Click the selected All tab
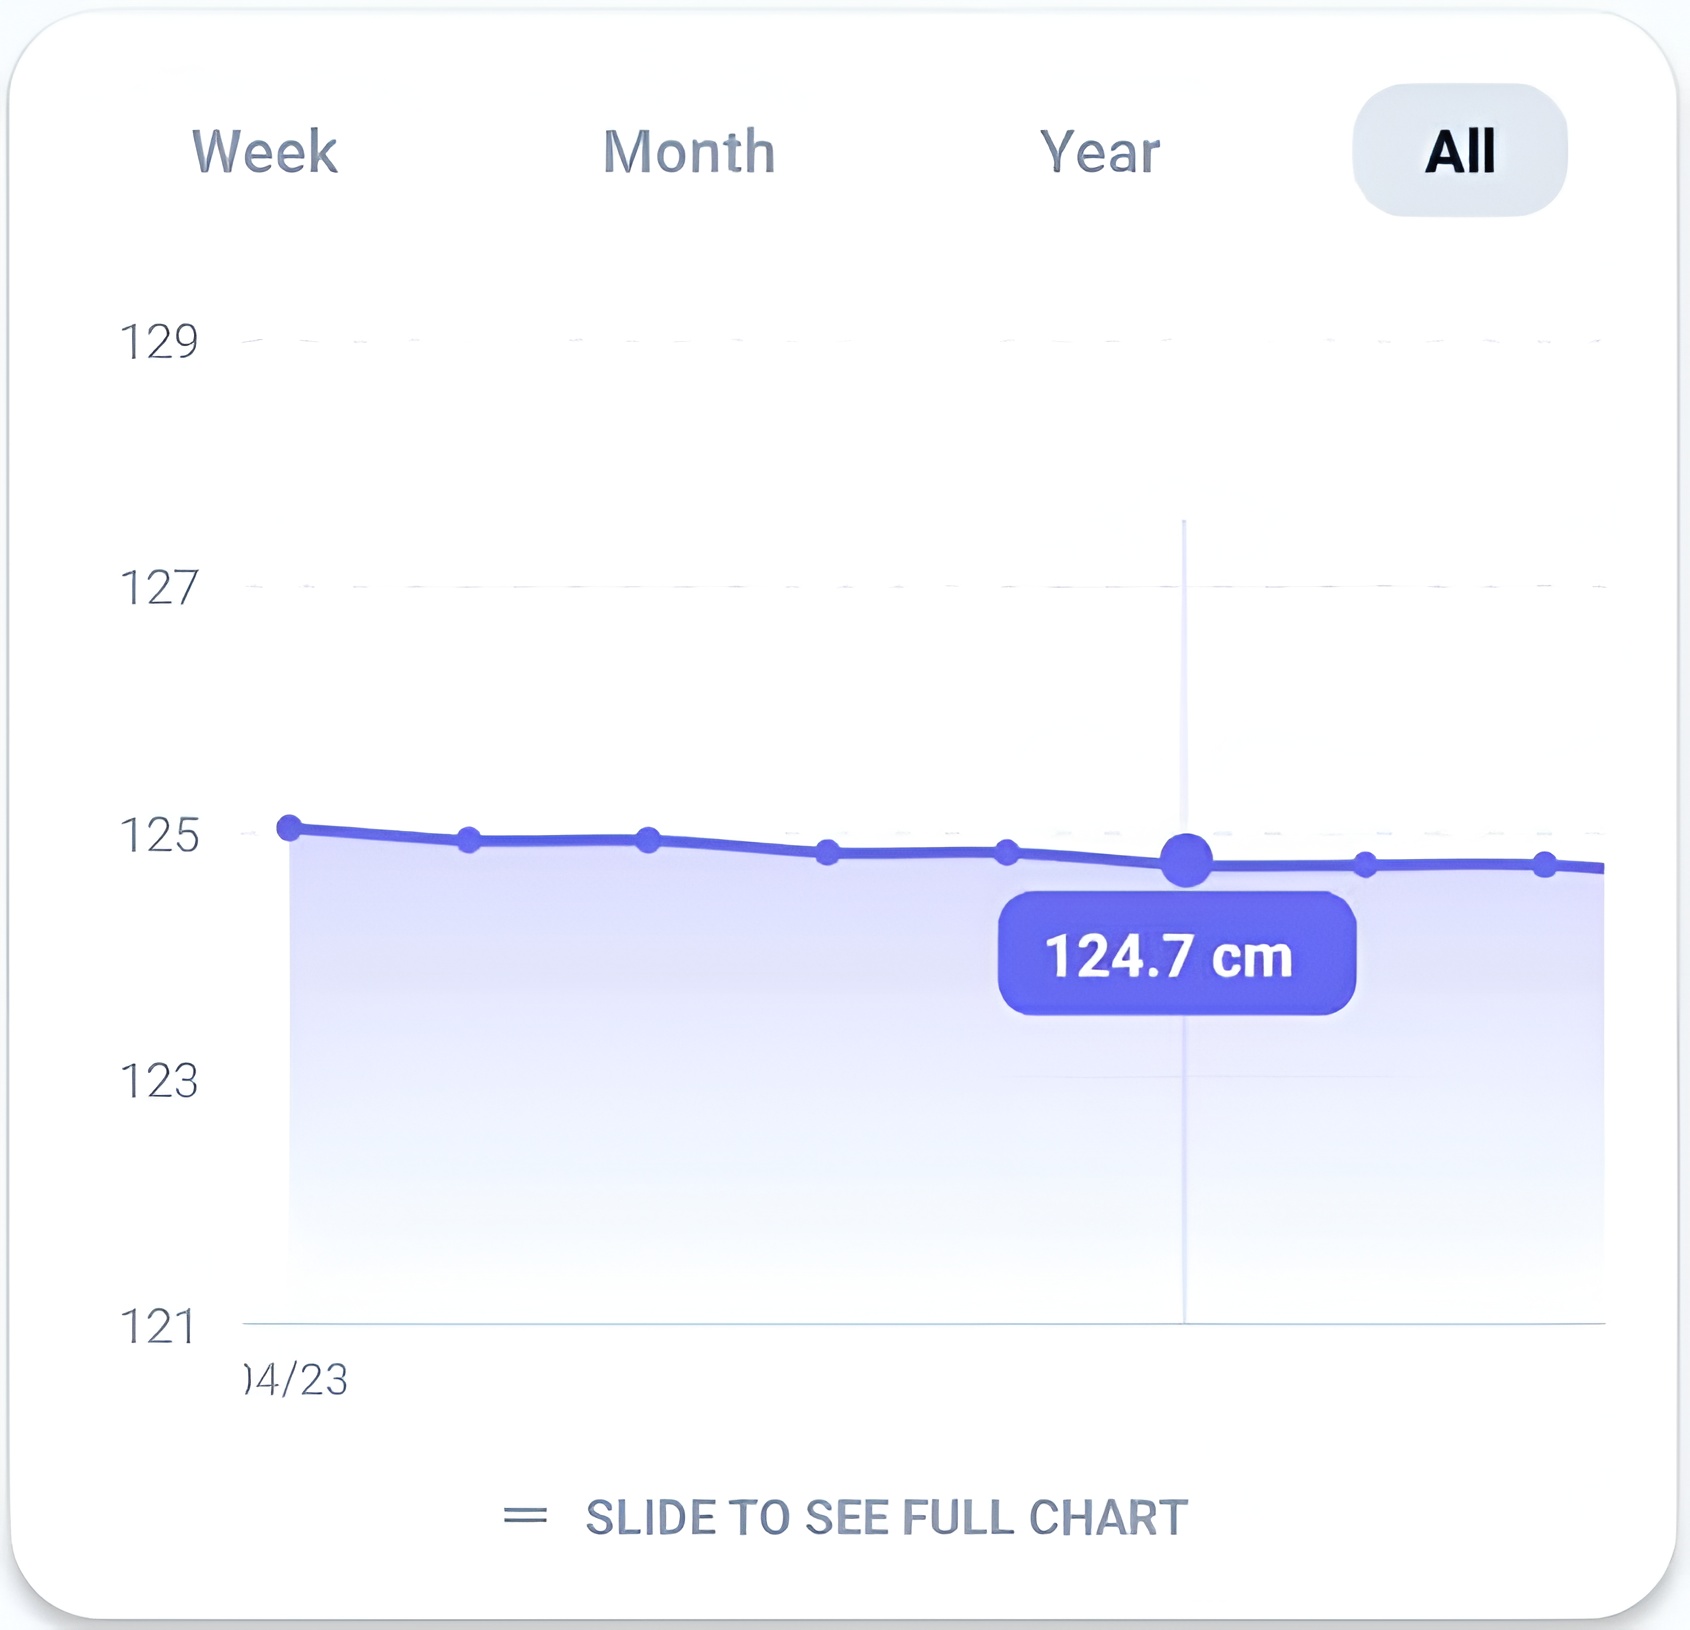The width and height of the screenshot is (1690, 1630). 1459,151
